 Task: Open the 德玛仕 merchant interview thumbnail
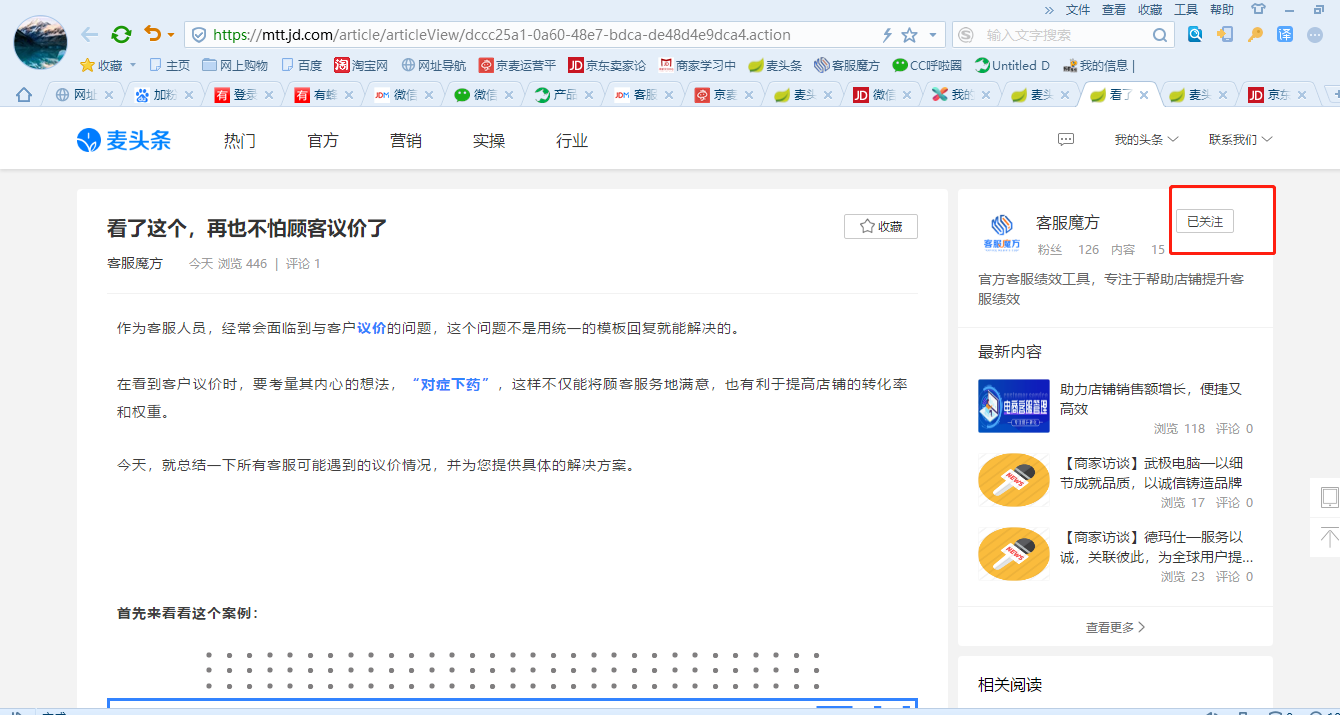(x=1014, y=554)
